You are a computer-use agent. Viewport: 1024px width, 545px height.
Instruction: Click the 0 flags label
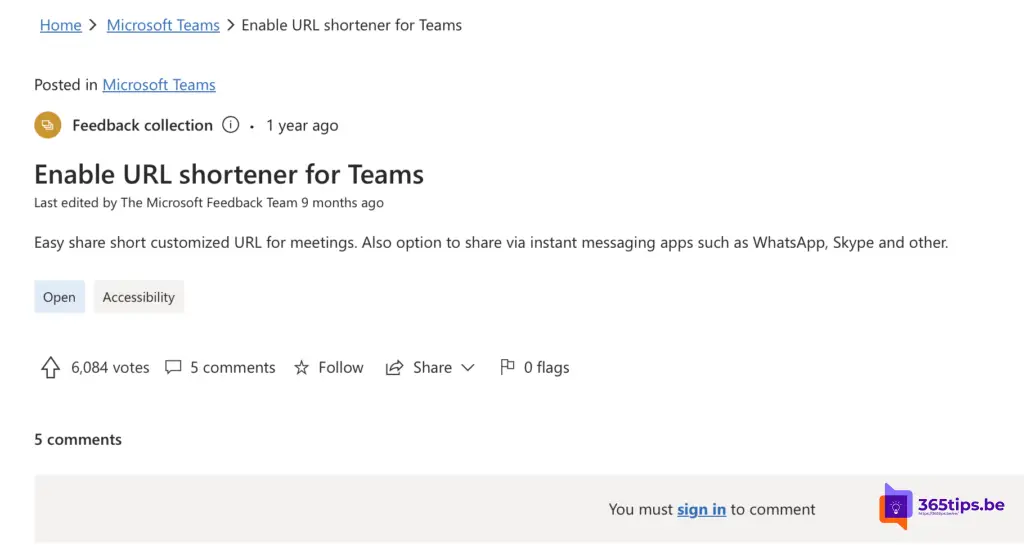546,368
